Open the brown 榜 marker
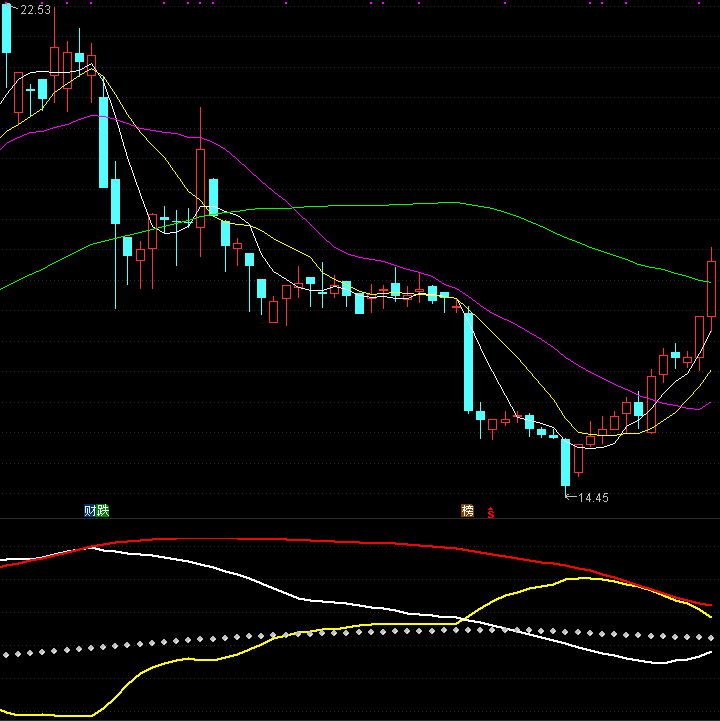This screenshot has width=720, height=721. click(468, 510)
